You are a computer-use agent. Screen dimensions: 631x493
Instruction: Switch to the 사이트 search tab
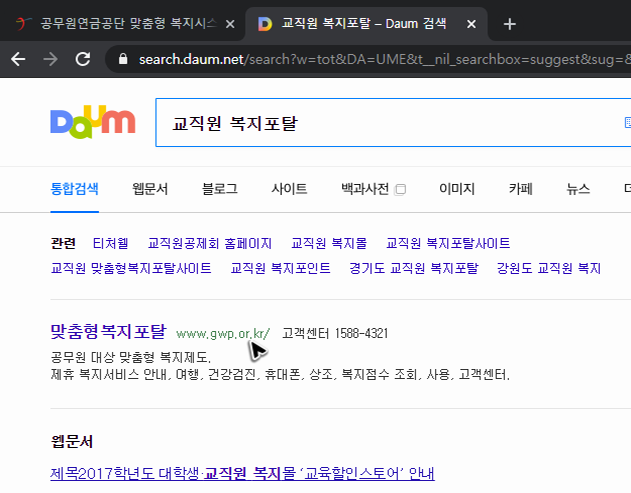tap(289, 189)
